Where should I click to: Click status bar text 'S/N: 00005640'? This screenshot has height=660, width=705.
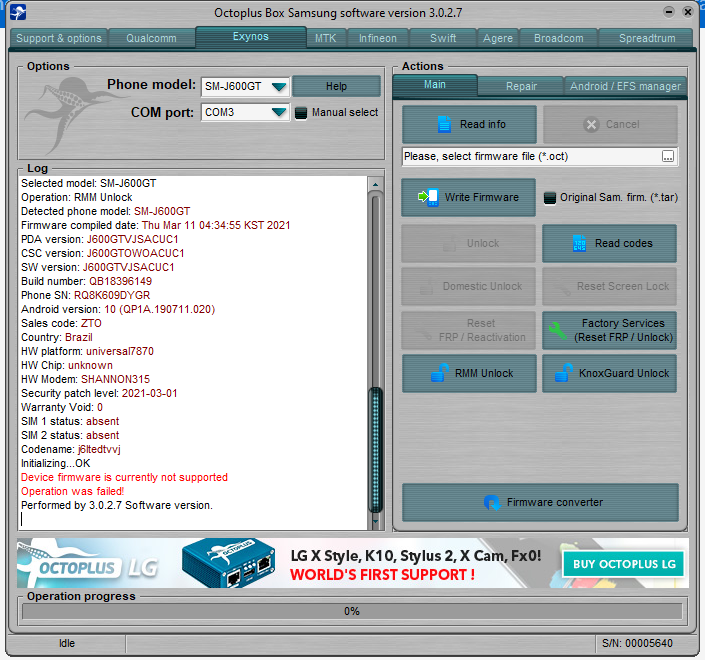(x=637, y=643)
